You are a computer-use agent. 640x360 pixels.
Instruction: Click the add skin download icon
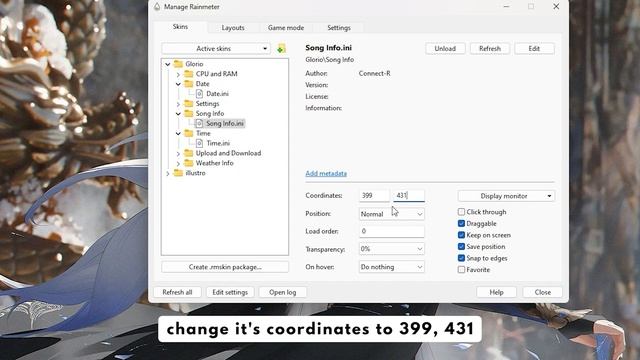[x=281, y=49]
